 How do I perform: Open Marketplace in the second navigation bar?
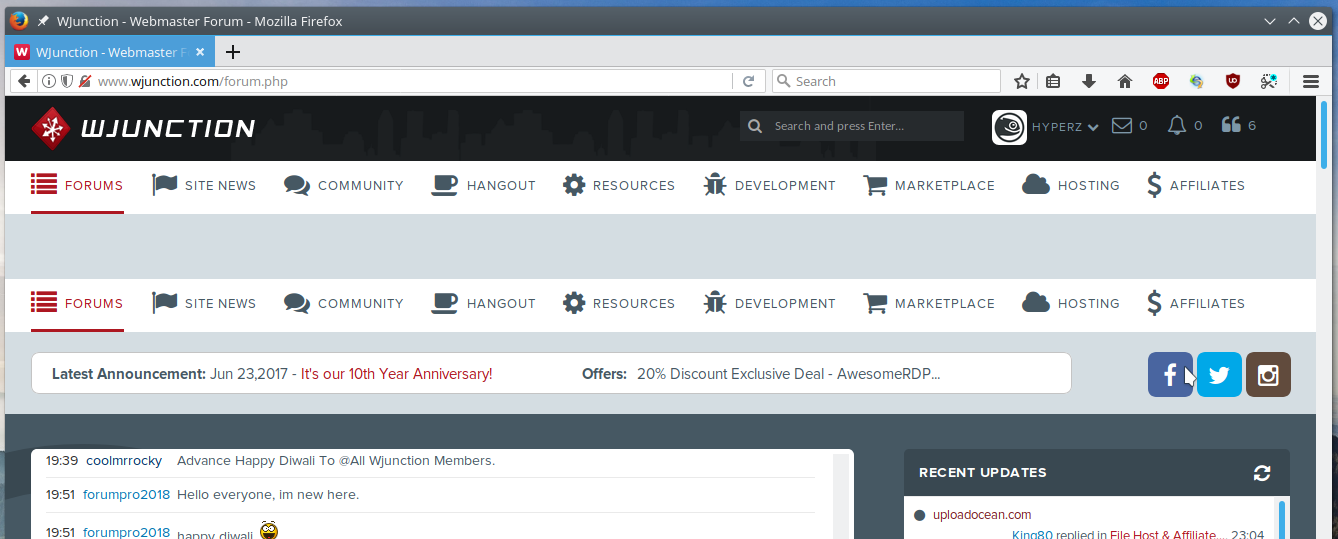click(x=928, y=303)
